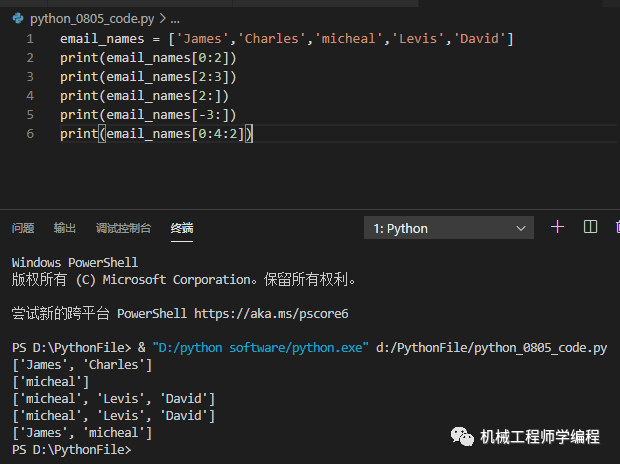
Task: Click line number 4 in the gutter
Action: point(30,96)
